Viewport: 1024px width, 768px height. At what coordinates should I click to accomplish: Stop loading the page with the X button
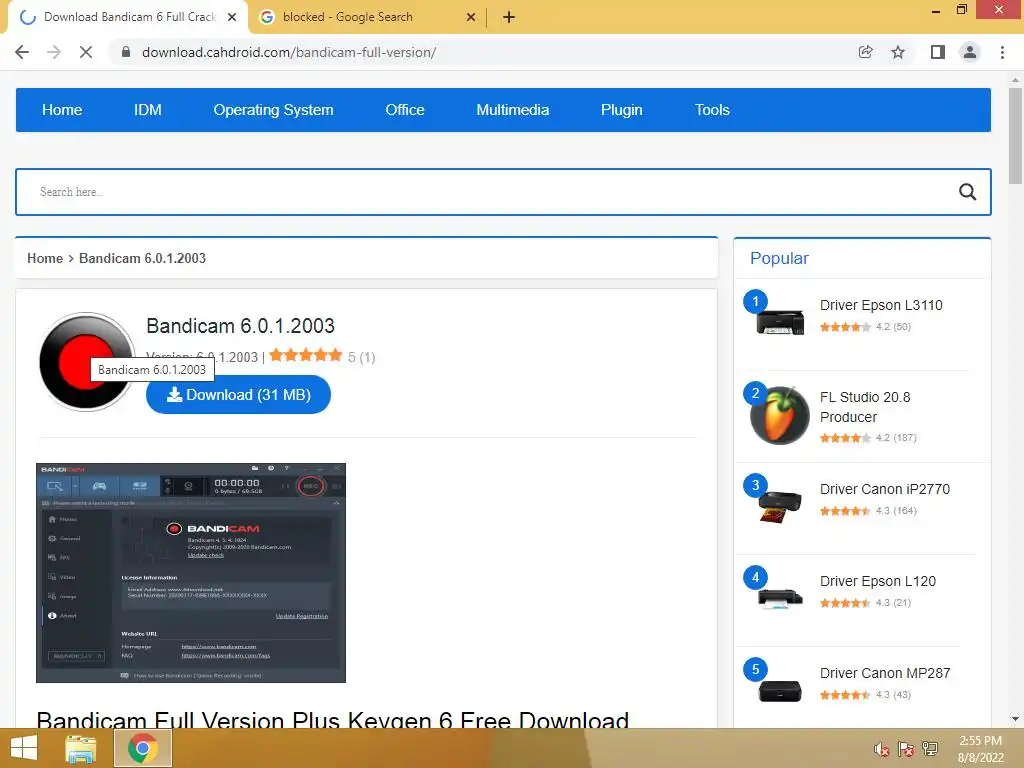86,52
